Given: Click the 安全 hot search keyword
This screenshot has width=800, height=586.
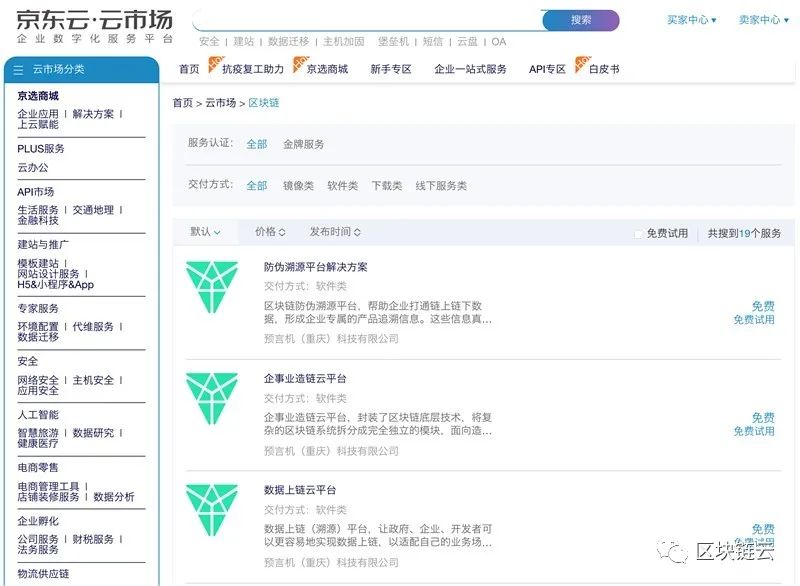Looking at the screenshot, I should (209, 42).
